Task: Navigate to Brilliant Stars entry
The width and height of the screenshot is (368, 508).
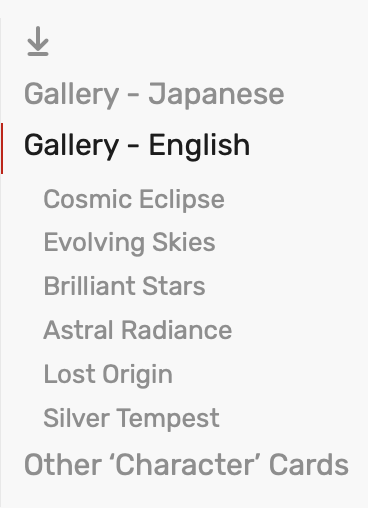Action: click(124, 286)
